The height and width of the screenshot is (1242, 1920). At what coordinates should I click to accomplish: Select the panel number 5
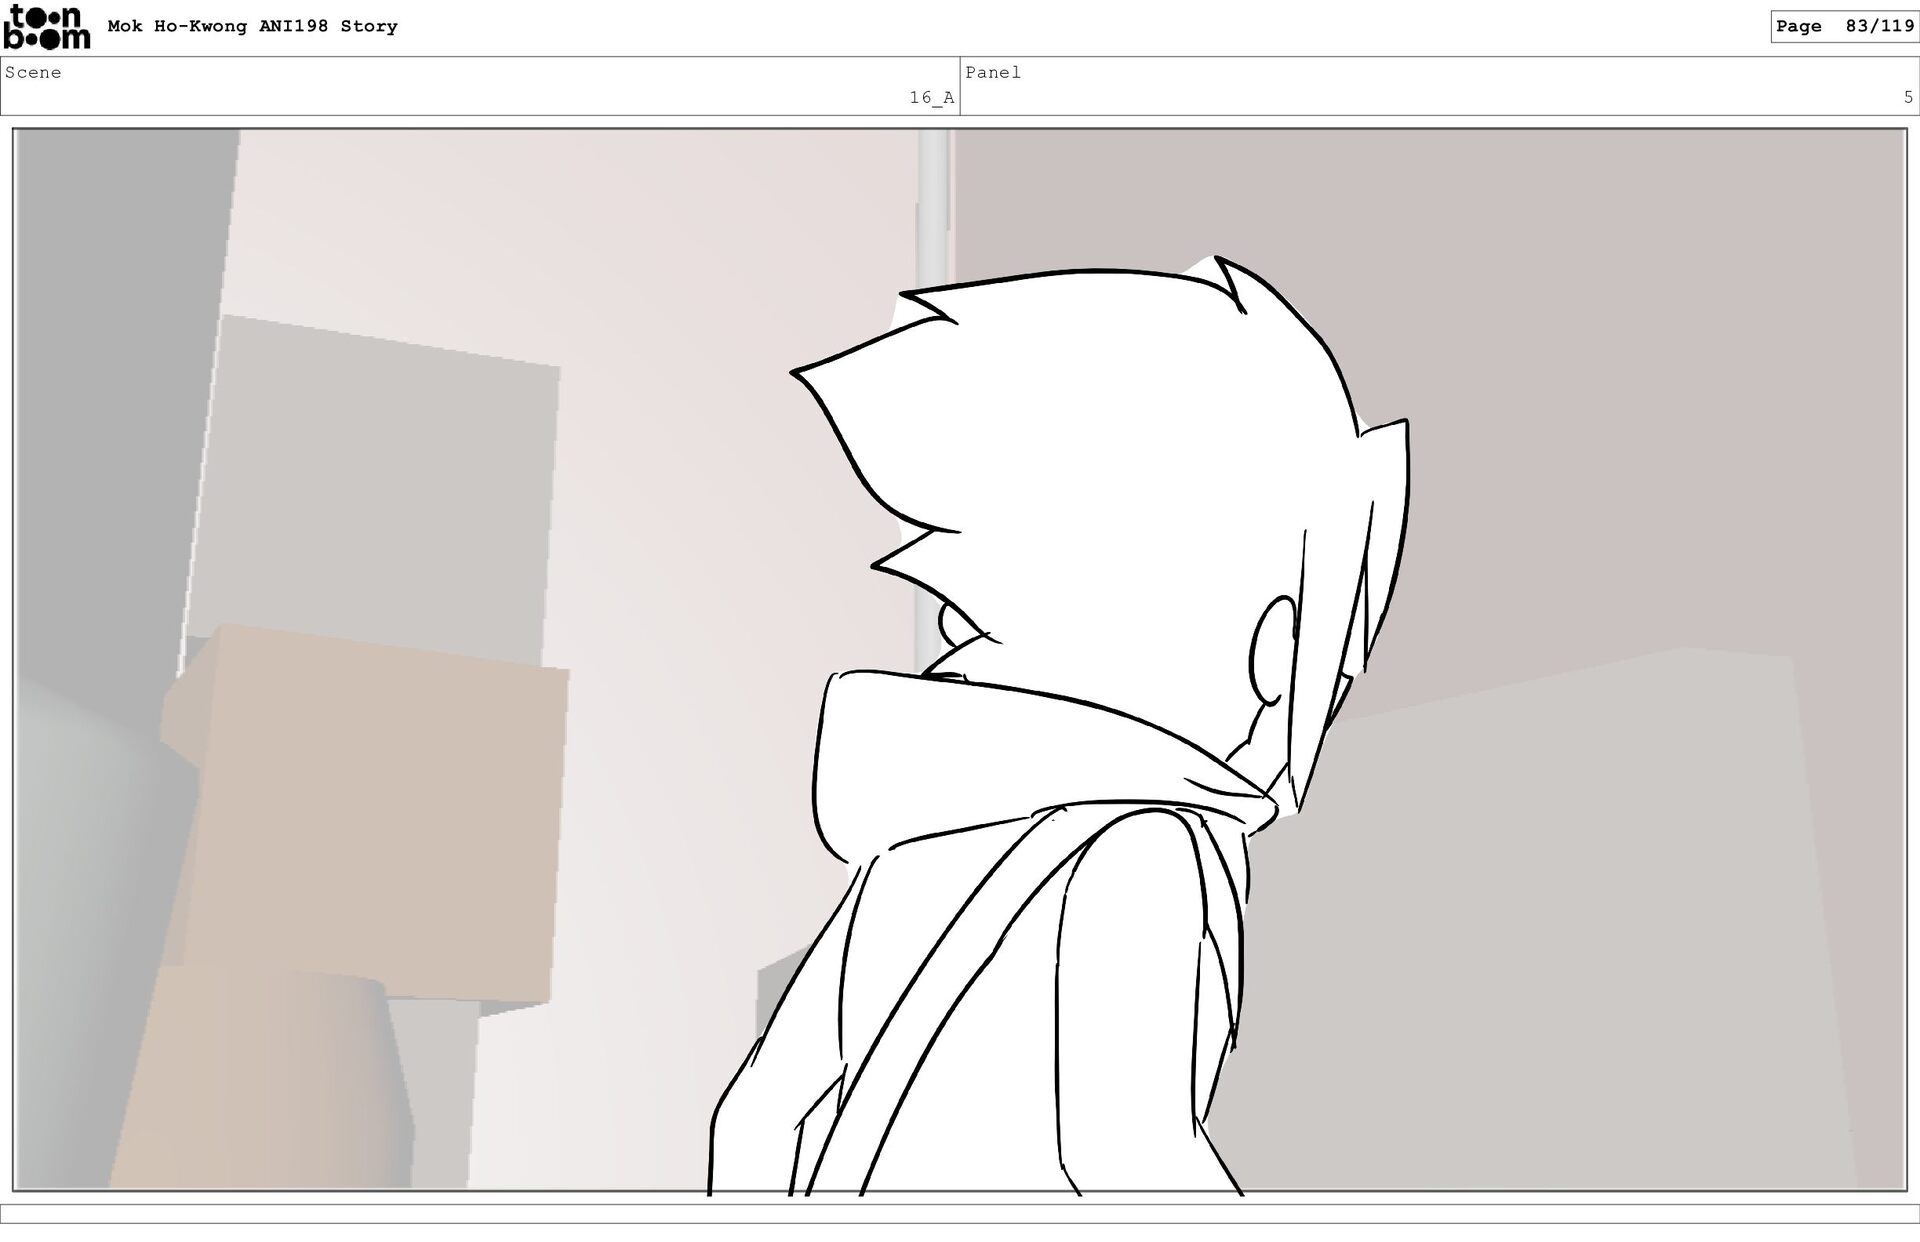coord(1907,97)
